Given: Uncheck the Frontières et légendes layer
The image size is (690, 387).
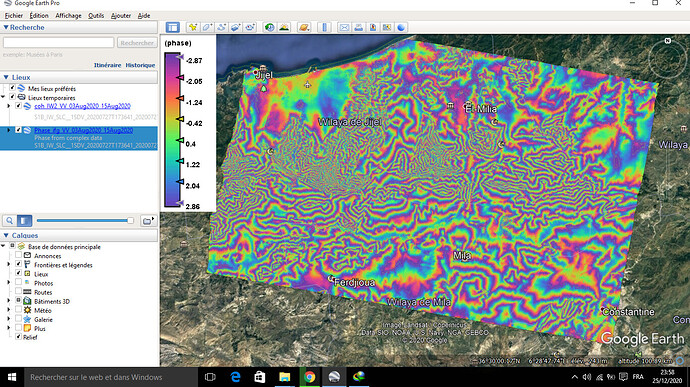Looking at the screenshot, I should (x=18, y=264).
